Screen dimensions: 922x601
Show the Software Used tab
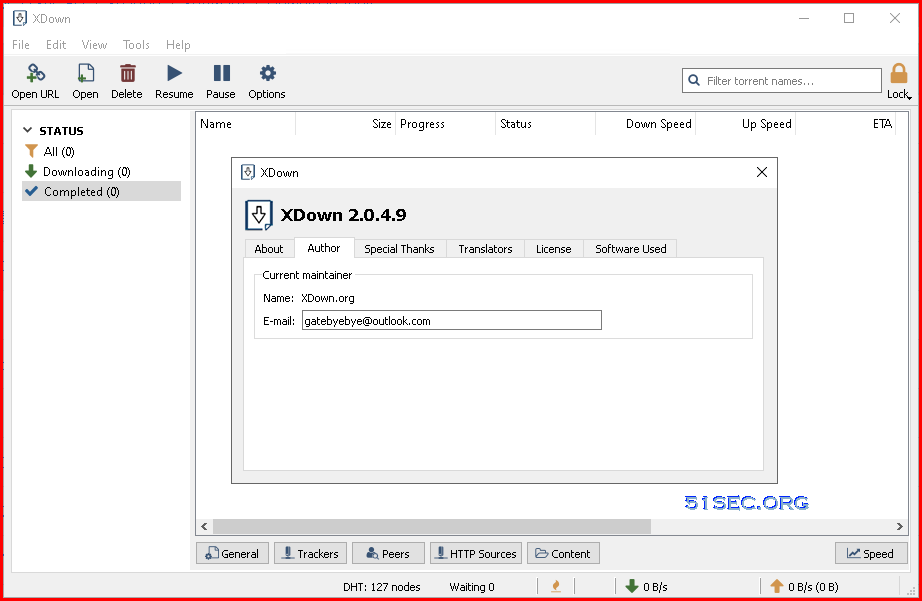[x=630, y=249]
